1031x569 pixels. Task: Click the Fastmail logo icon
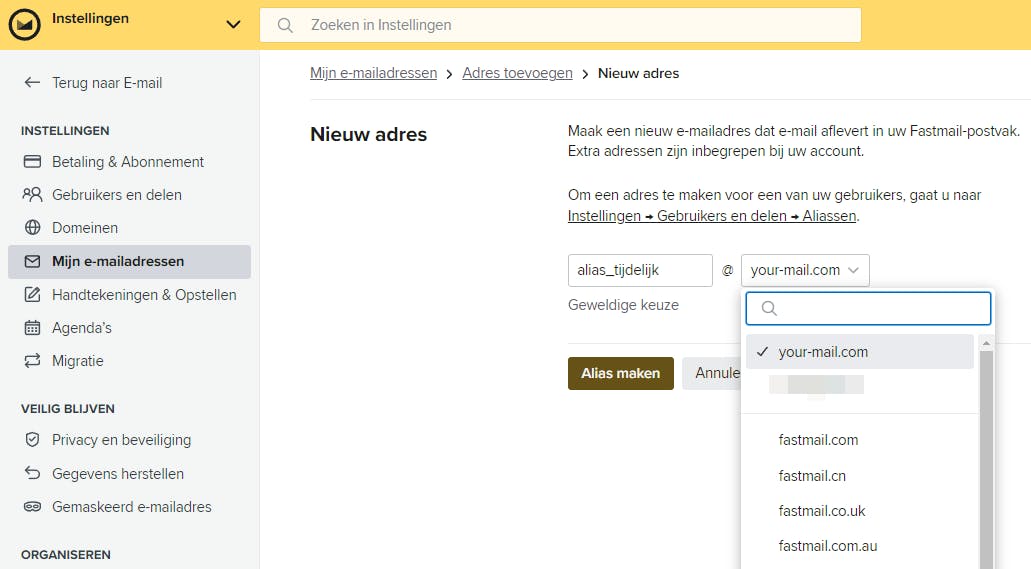click(24, 24)
